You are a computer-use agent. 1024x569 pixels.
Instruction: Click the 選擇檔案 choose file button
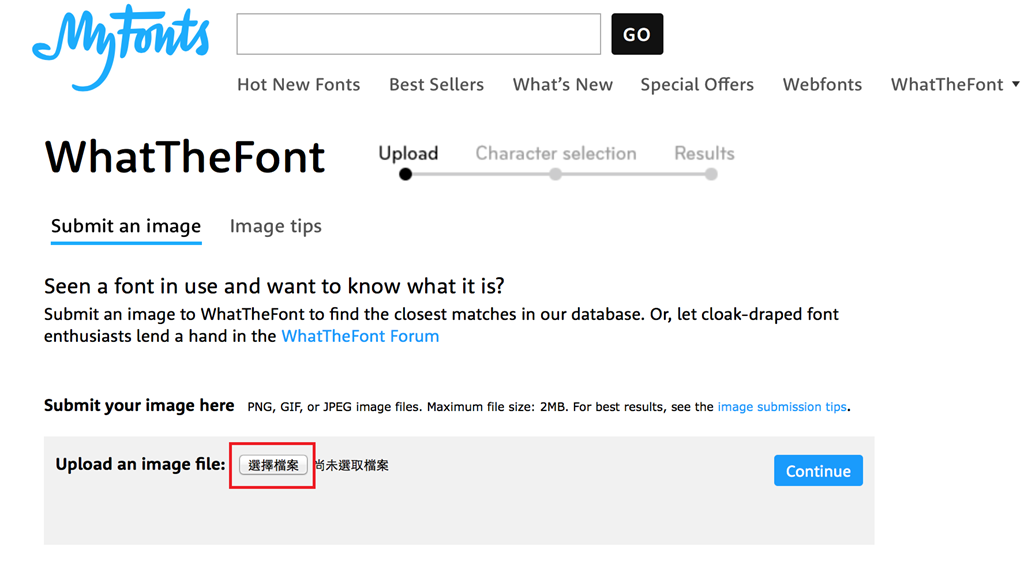tap(273, 465)
